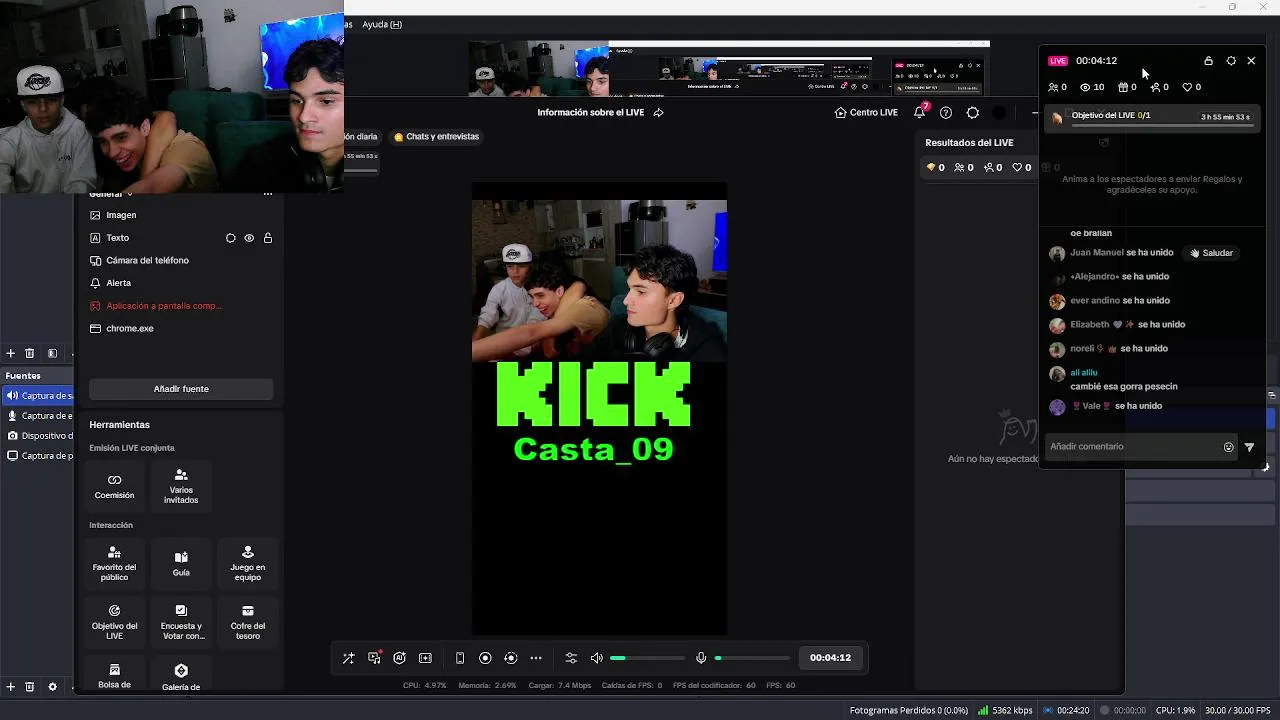Open notifications bell with badge
Image resolution: width=1280 pixels, height=720 pixels.
pos(920,112)
